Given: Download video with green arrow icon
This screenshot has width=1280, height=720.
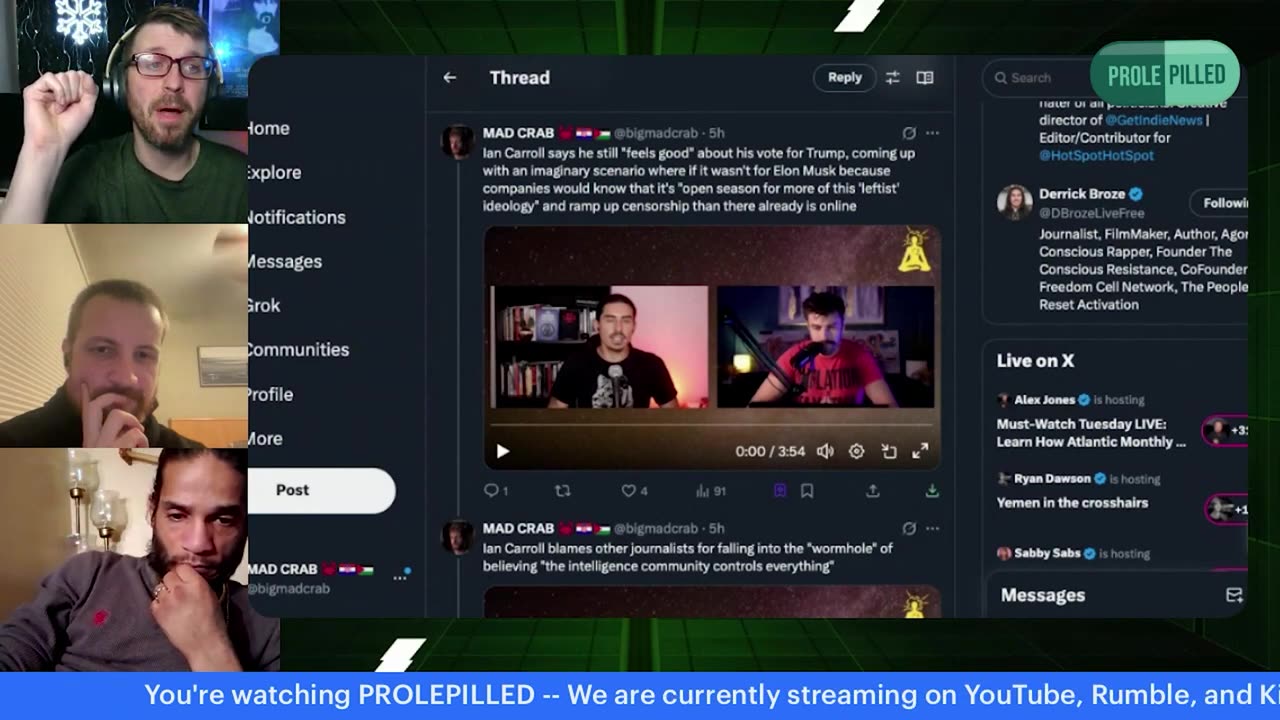Looking at the screenshot, I should [932, 491].
